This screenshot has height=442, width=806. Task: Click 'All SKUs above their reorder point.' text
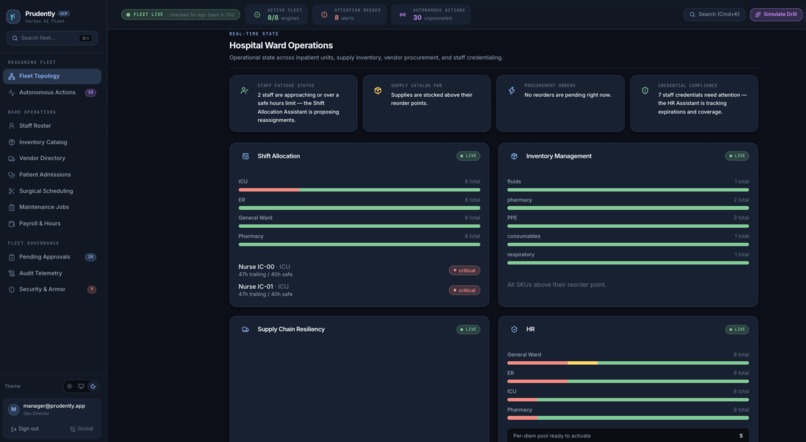coord(557,285)
